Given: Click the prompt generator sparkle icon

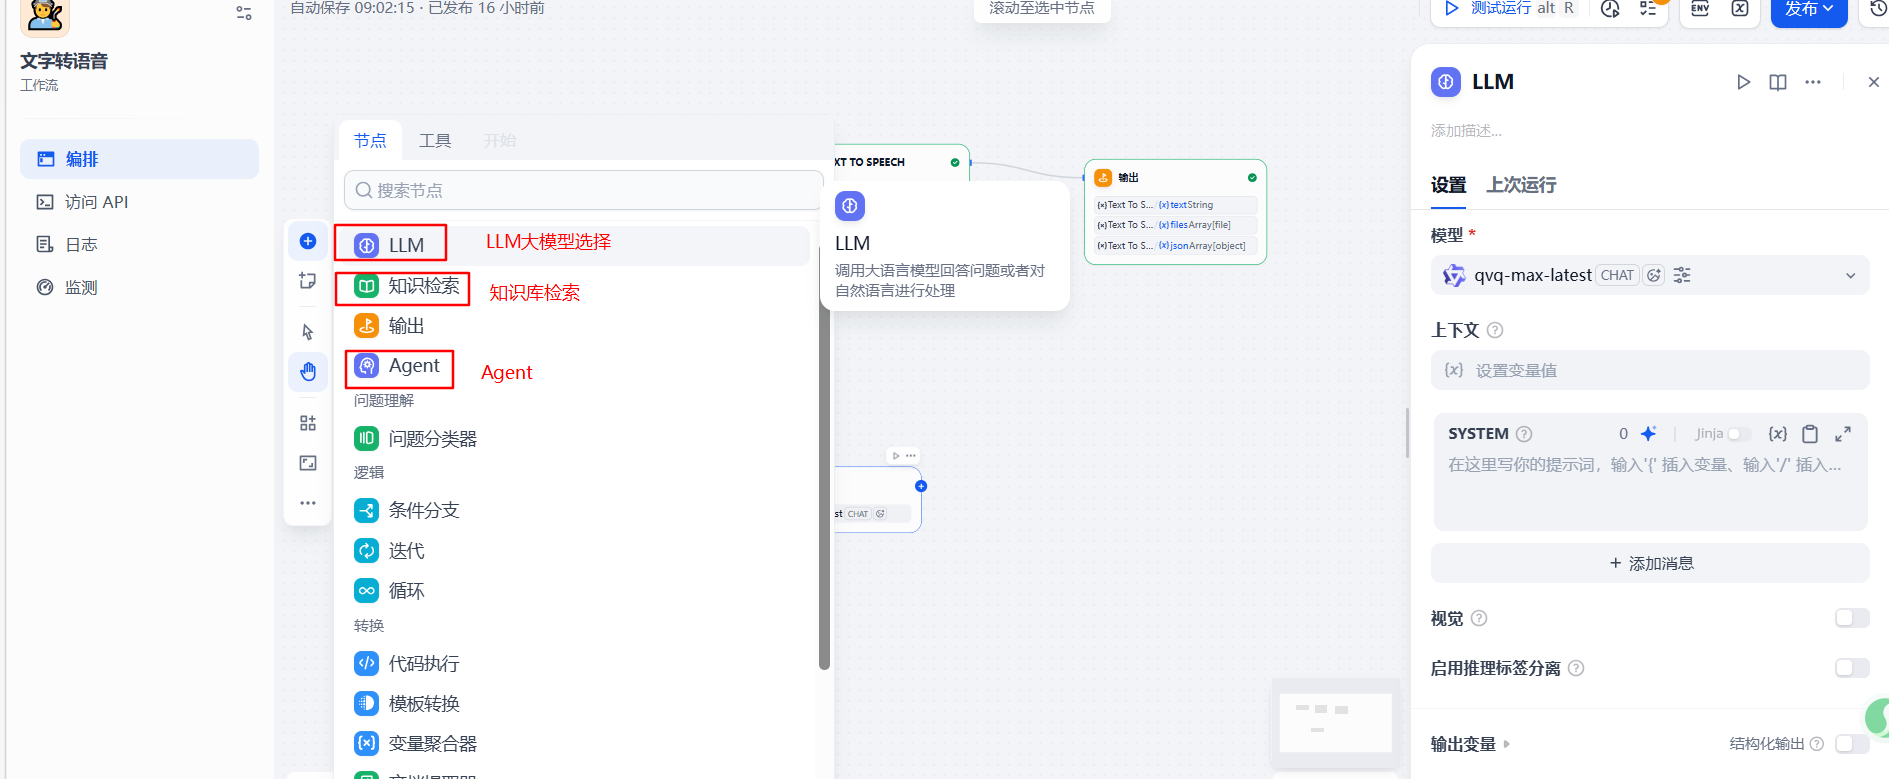Looking at the screenshot, I should click(1648, 433).
